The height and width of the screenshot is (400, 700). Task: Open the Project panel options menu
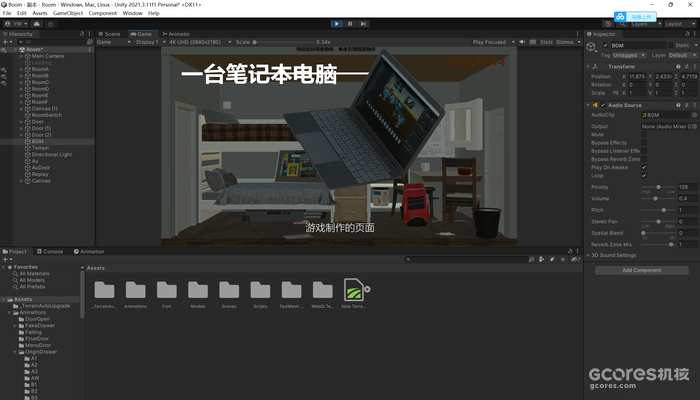[577, 251]
